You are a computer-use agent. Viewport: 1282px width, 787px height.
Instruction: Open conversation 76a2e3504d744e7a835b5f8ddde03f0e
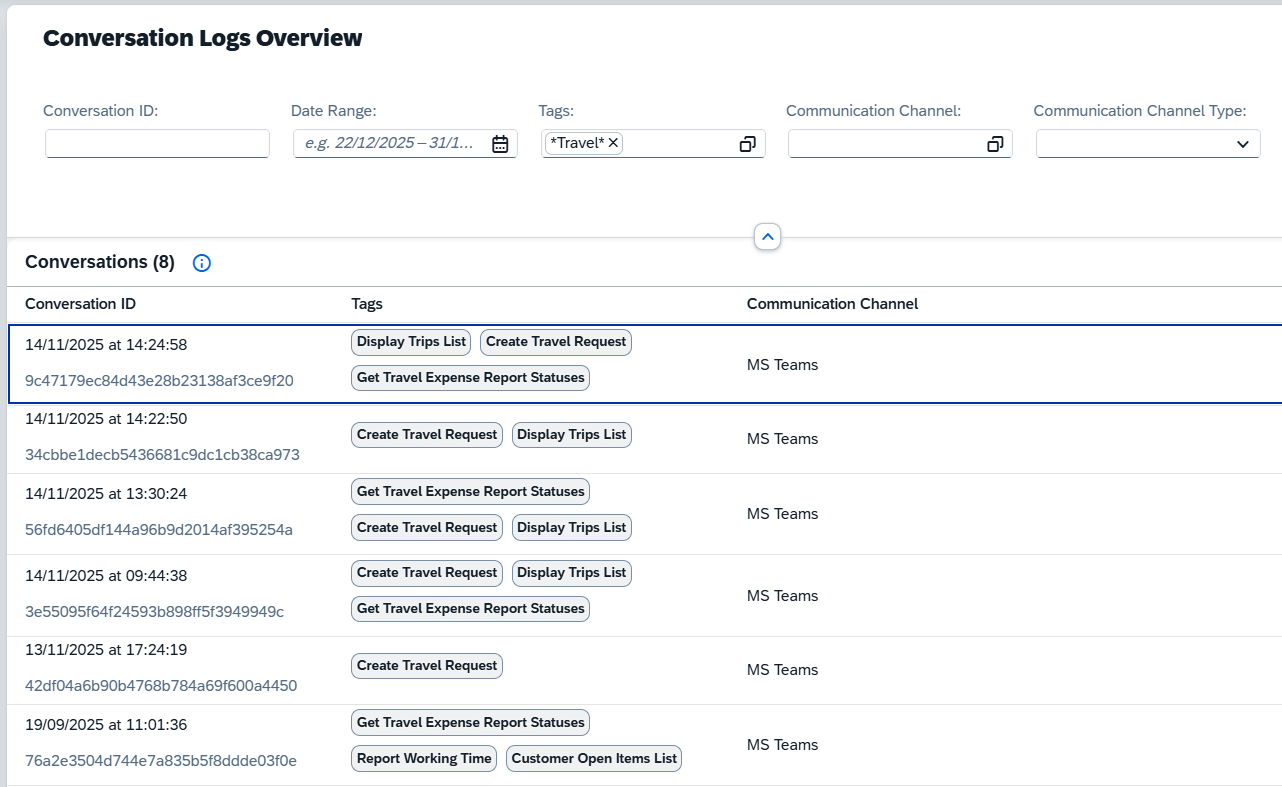point(161,760)
